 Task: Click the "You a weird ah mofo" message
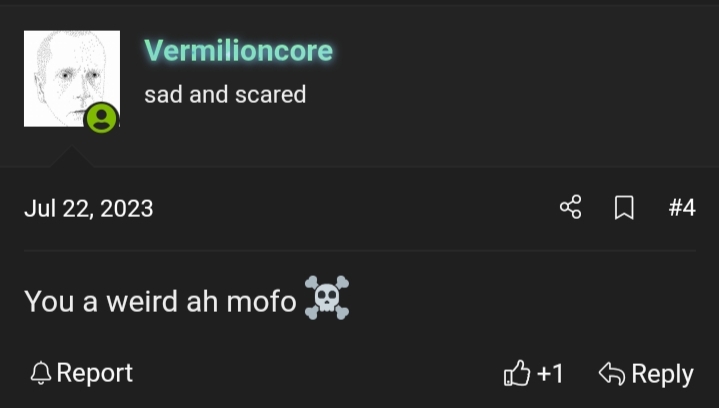[x=160, y=301]
